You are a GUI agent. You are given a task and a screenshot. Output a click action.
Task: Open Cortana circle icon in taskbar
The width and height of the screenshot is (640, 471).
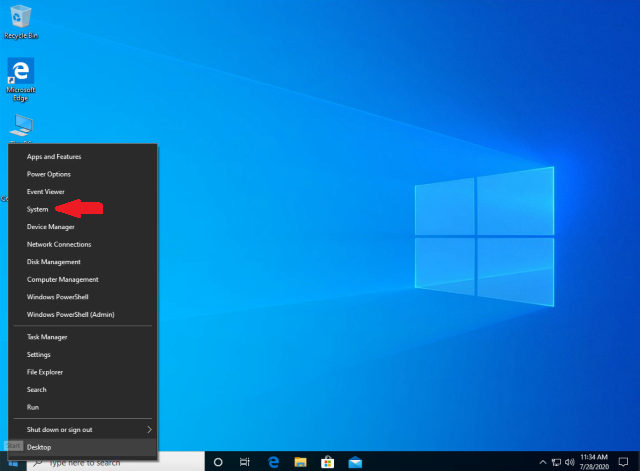click(x=218, y=462)
